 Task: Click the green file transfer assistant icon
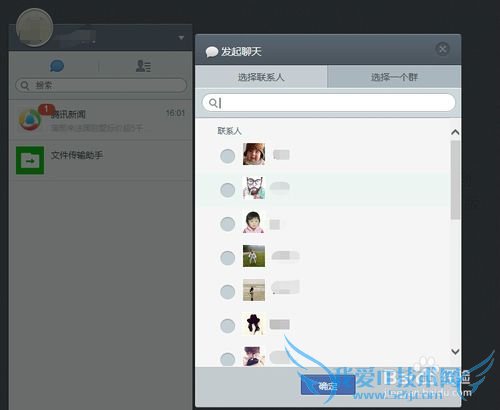point(30,160)
